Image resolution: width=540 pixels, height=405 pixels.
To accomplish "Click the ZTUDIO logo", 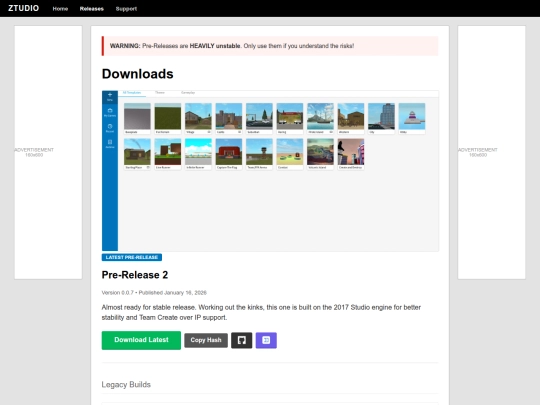I will click(23, 8).
